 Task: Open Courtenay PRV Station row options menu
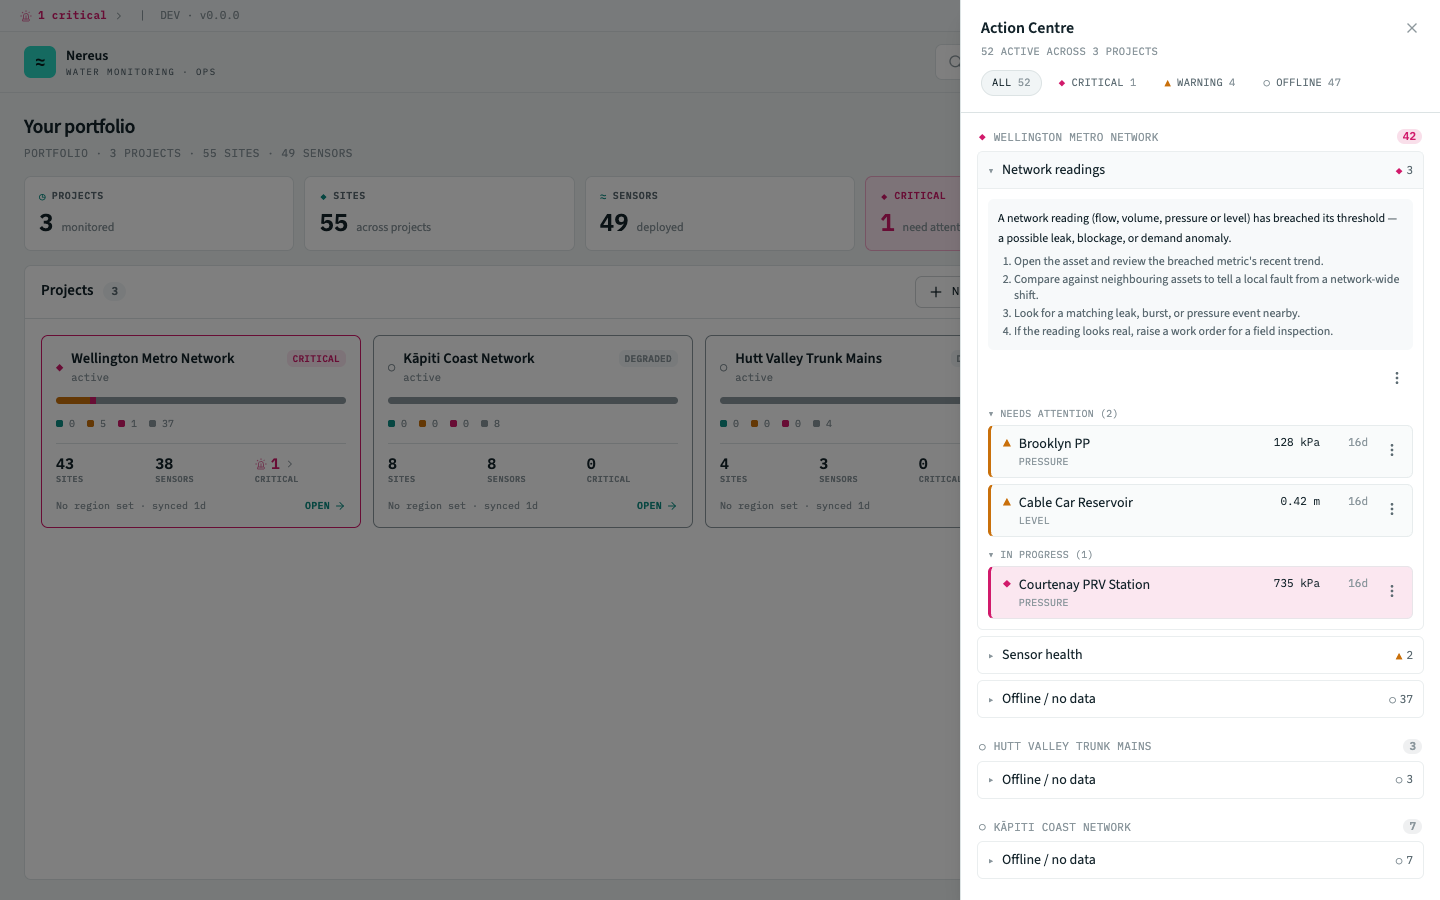tap(1392, 591)
